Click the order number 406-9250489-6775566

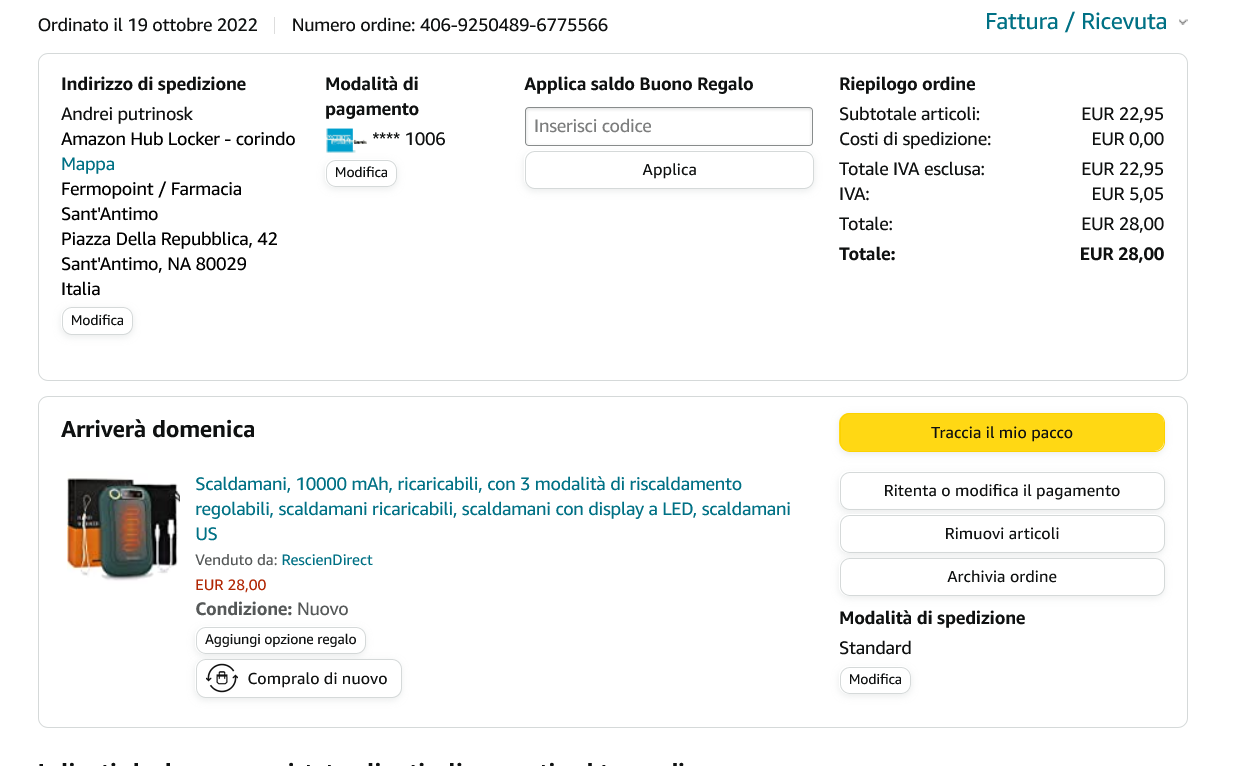[x=514, y=25]
